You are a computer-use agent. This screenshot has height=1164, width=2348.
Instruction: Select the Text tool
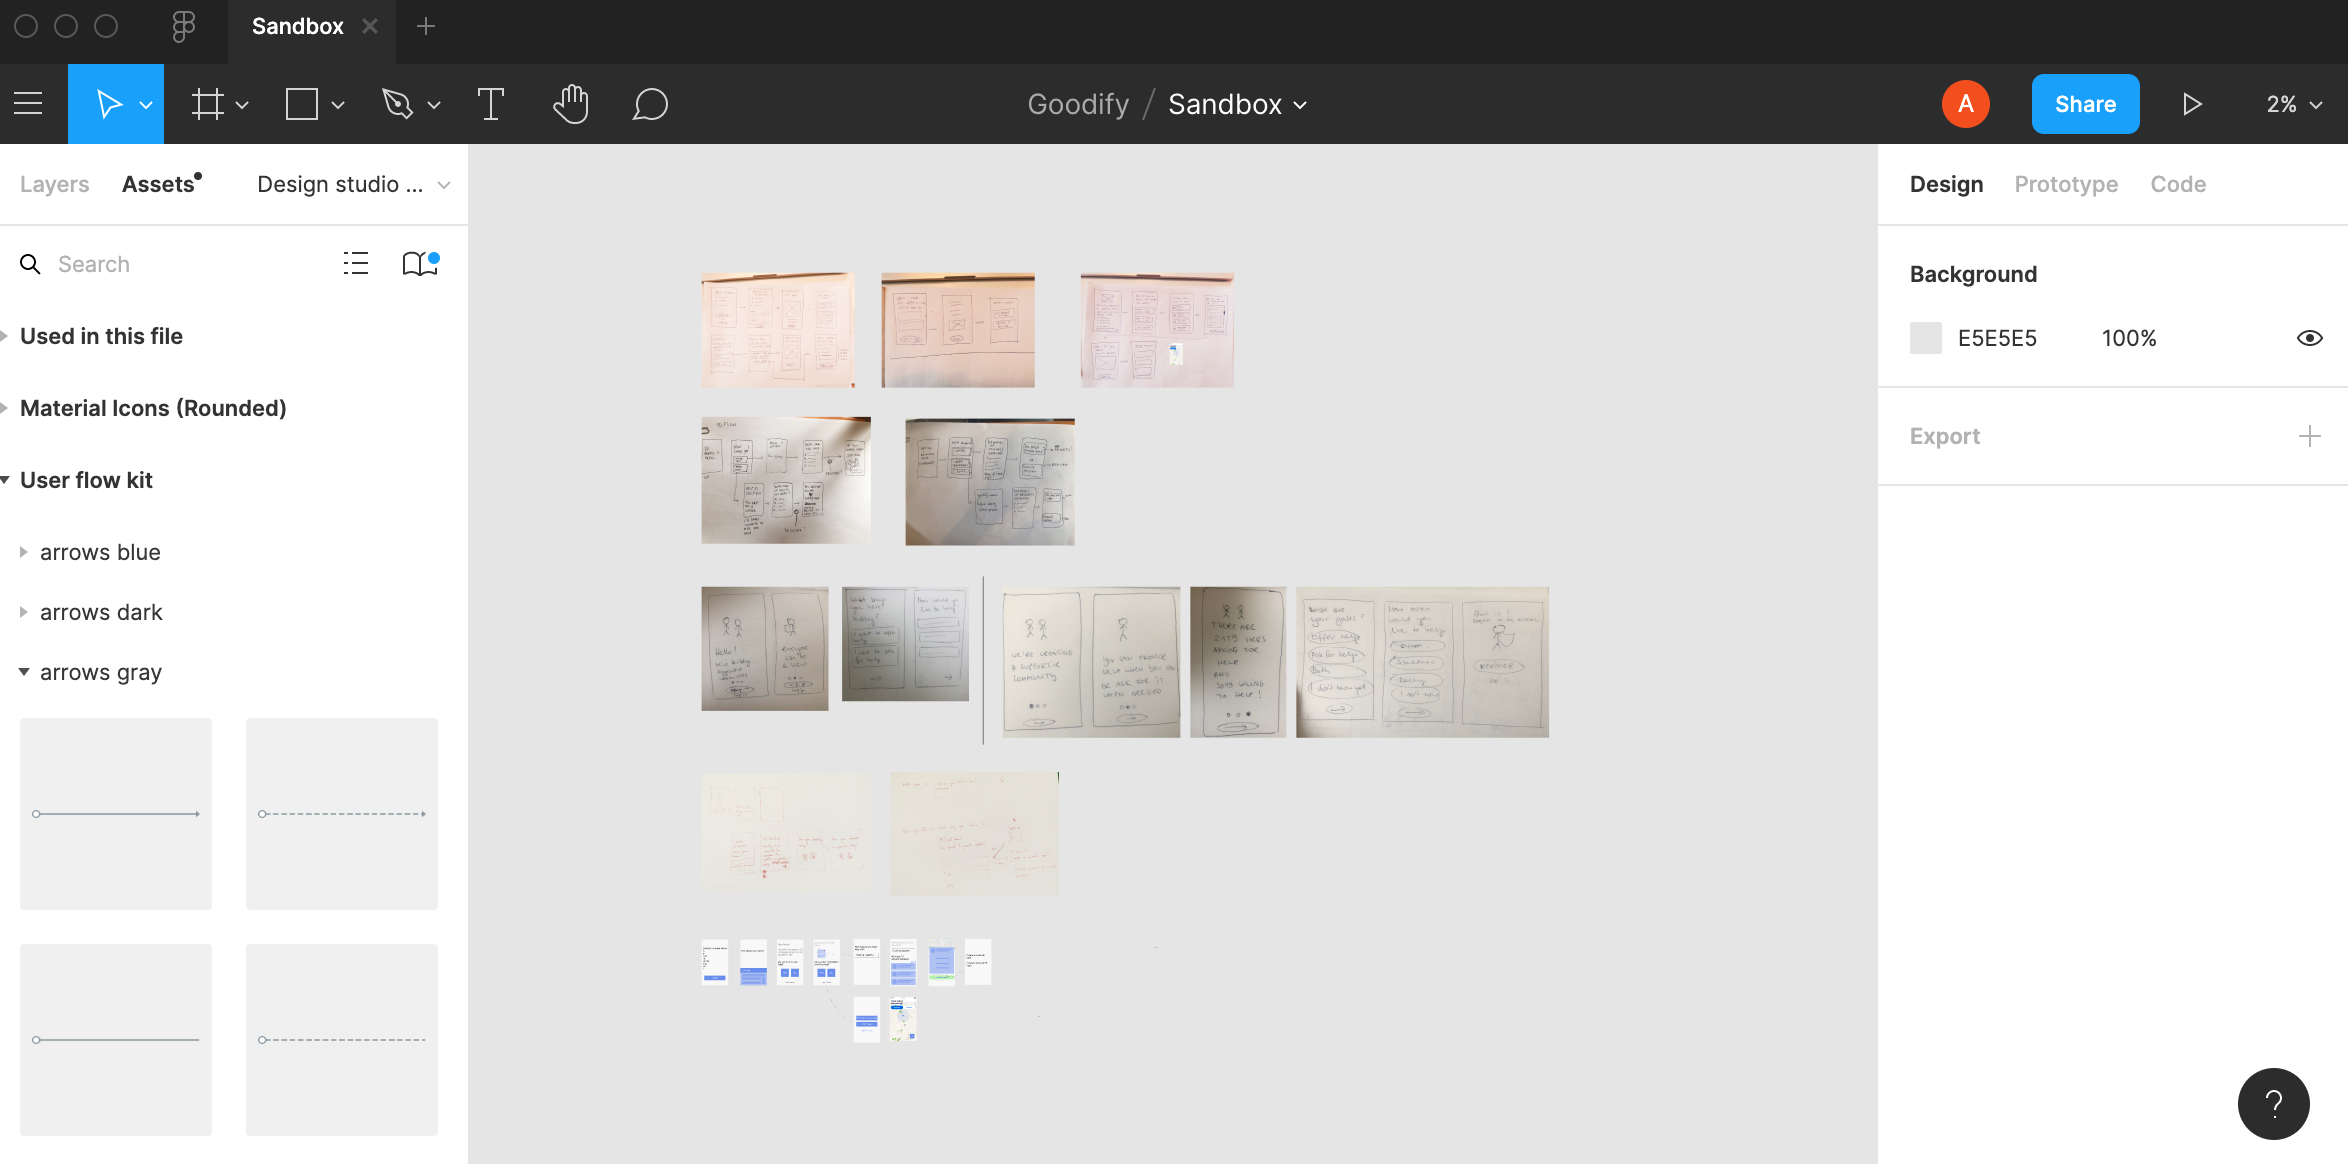coord(490,104)
